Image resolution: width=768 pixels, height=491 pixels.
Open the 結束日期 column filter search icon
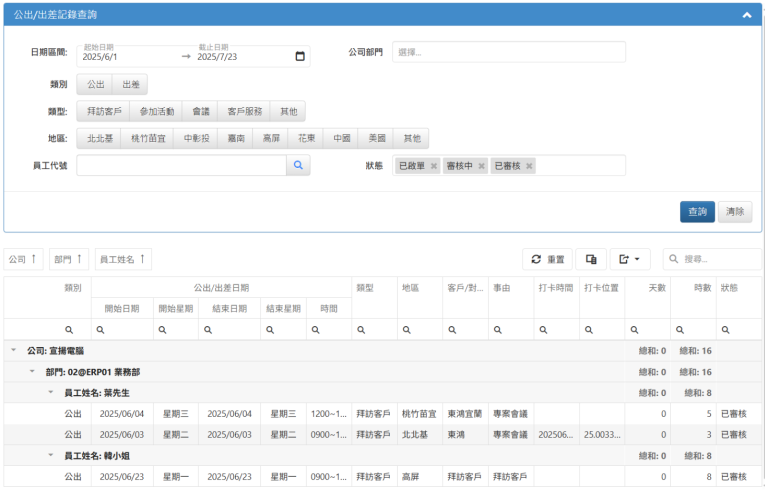pos(208,330)
